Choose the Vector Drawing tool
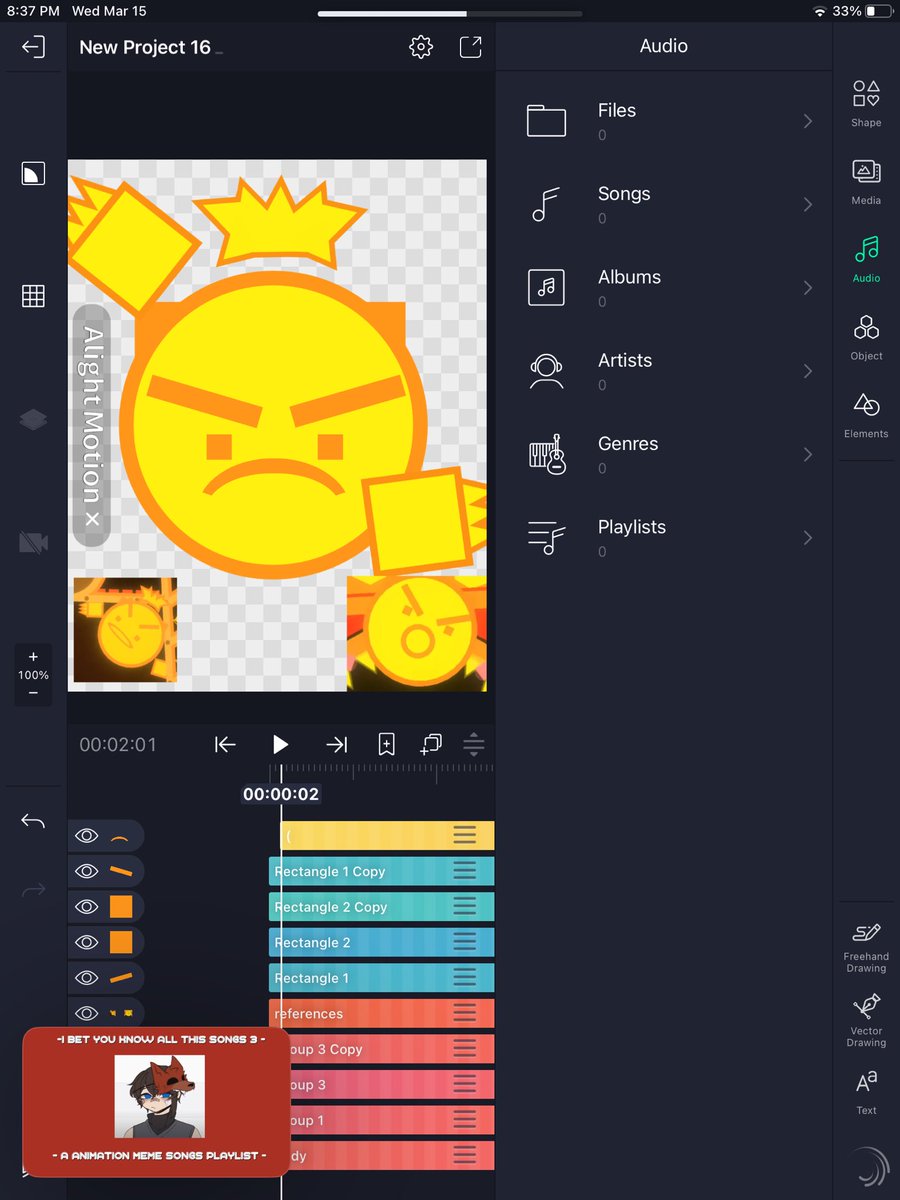The width and height of the screenshot is (900, 1200). pos(866,1020)
